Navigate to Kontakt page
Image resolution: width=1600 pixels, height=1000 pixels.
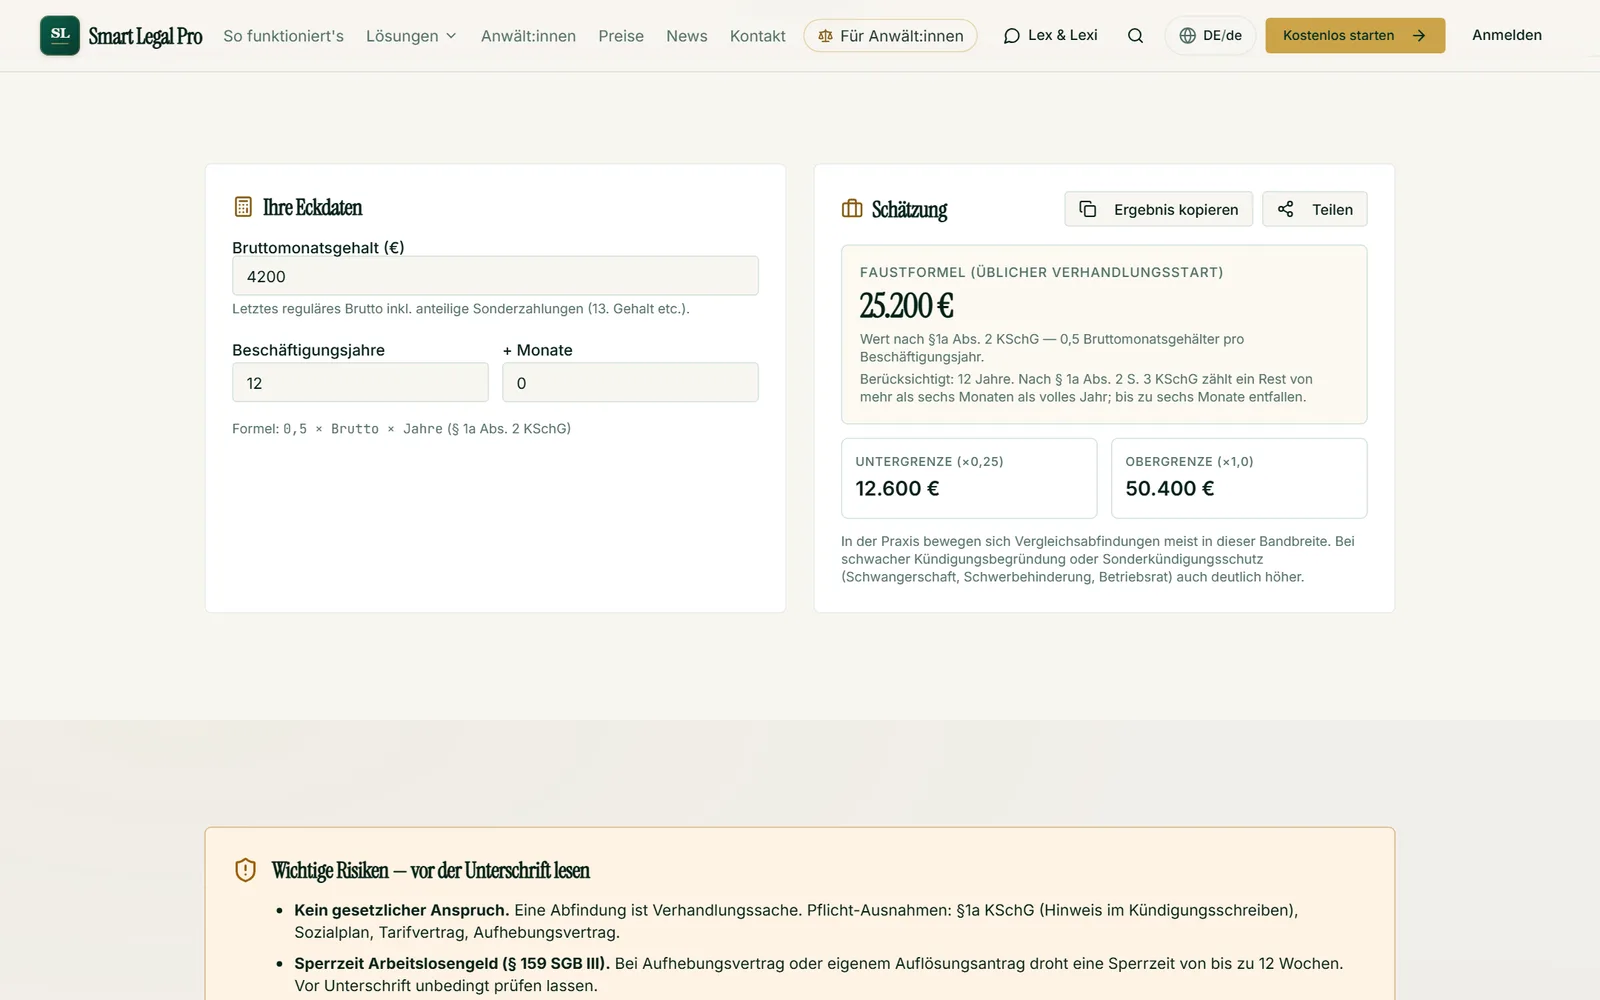758,36
